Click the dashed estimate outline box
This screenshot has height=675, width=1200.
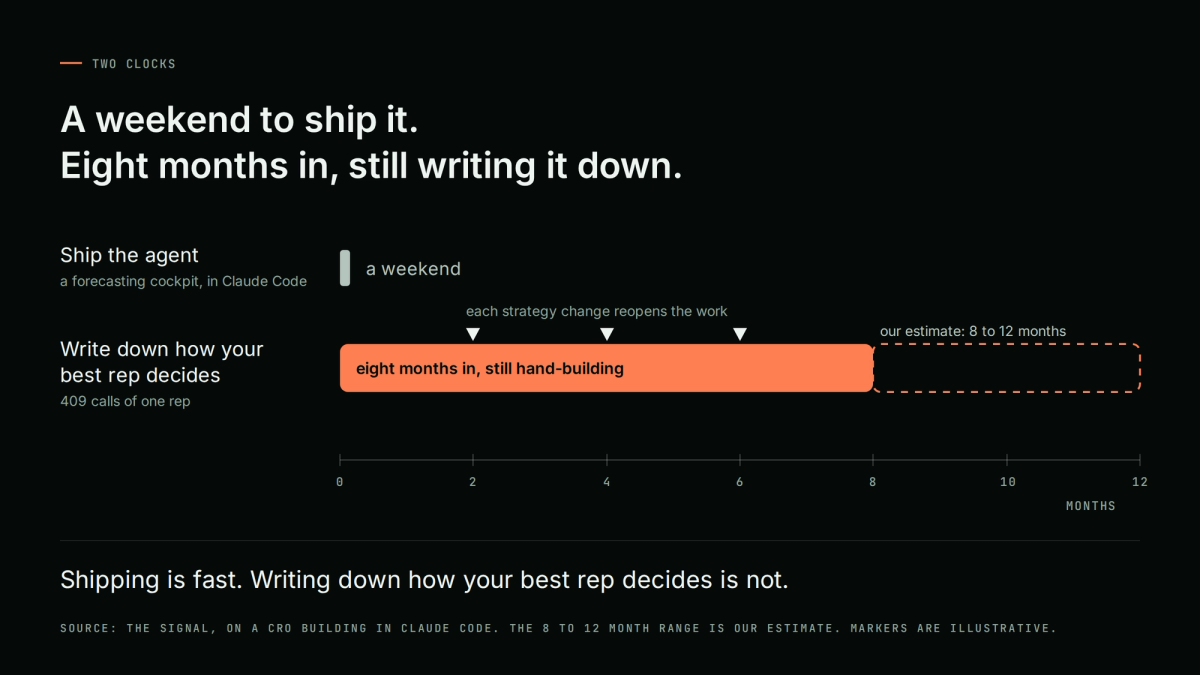point(1007,368)
